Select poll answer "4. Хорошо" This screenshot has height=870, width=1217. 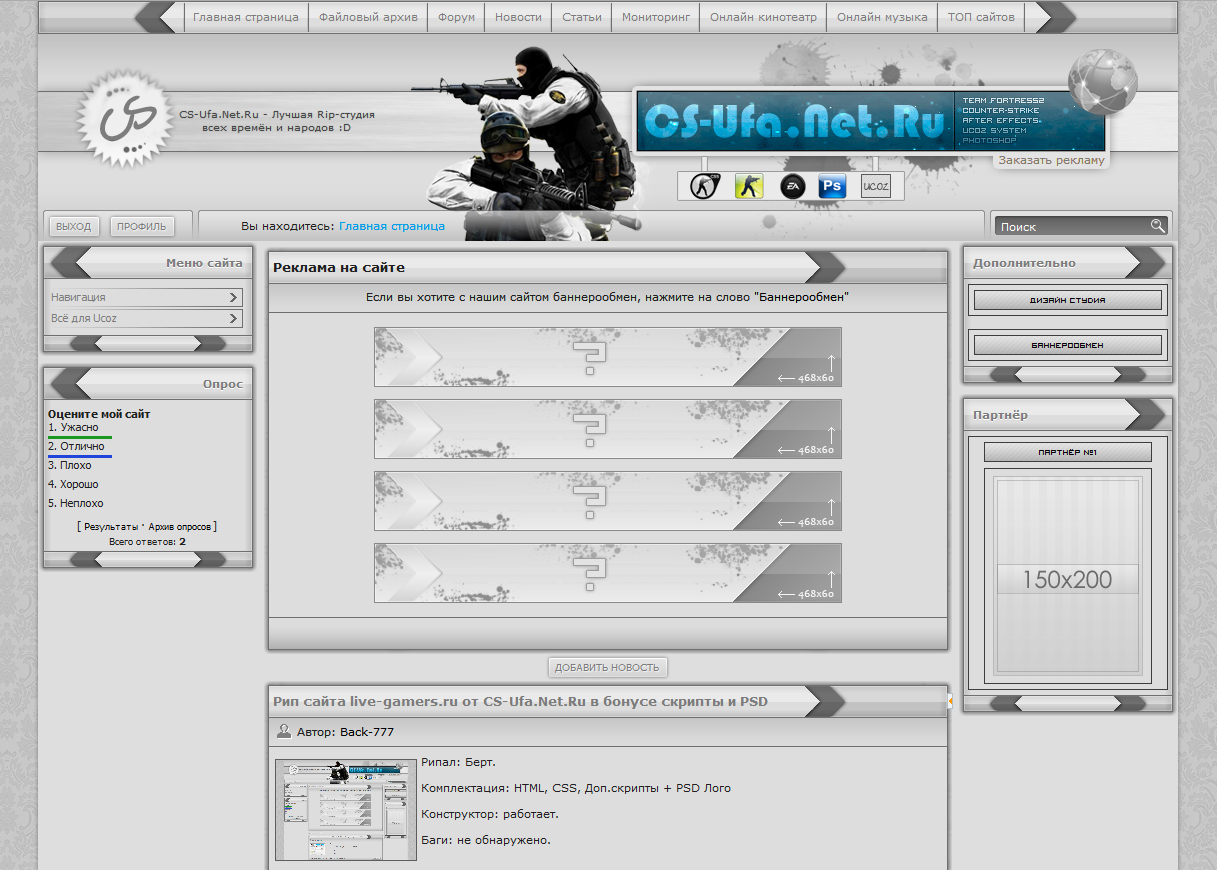point(73,484)
